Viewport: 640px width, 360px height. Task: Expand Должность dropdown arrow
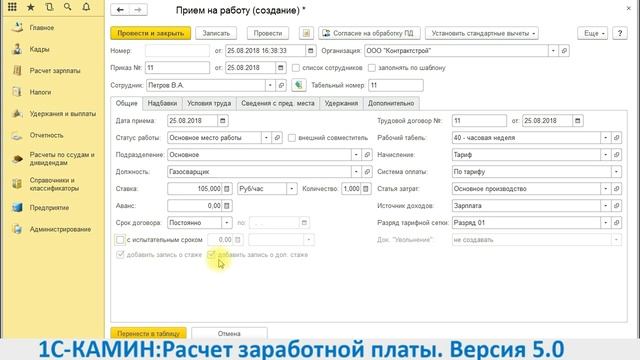(356, 172)
